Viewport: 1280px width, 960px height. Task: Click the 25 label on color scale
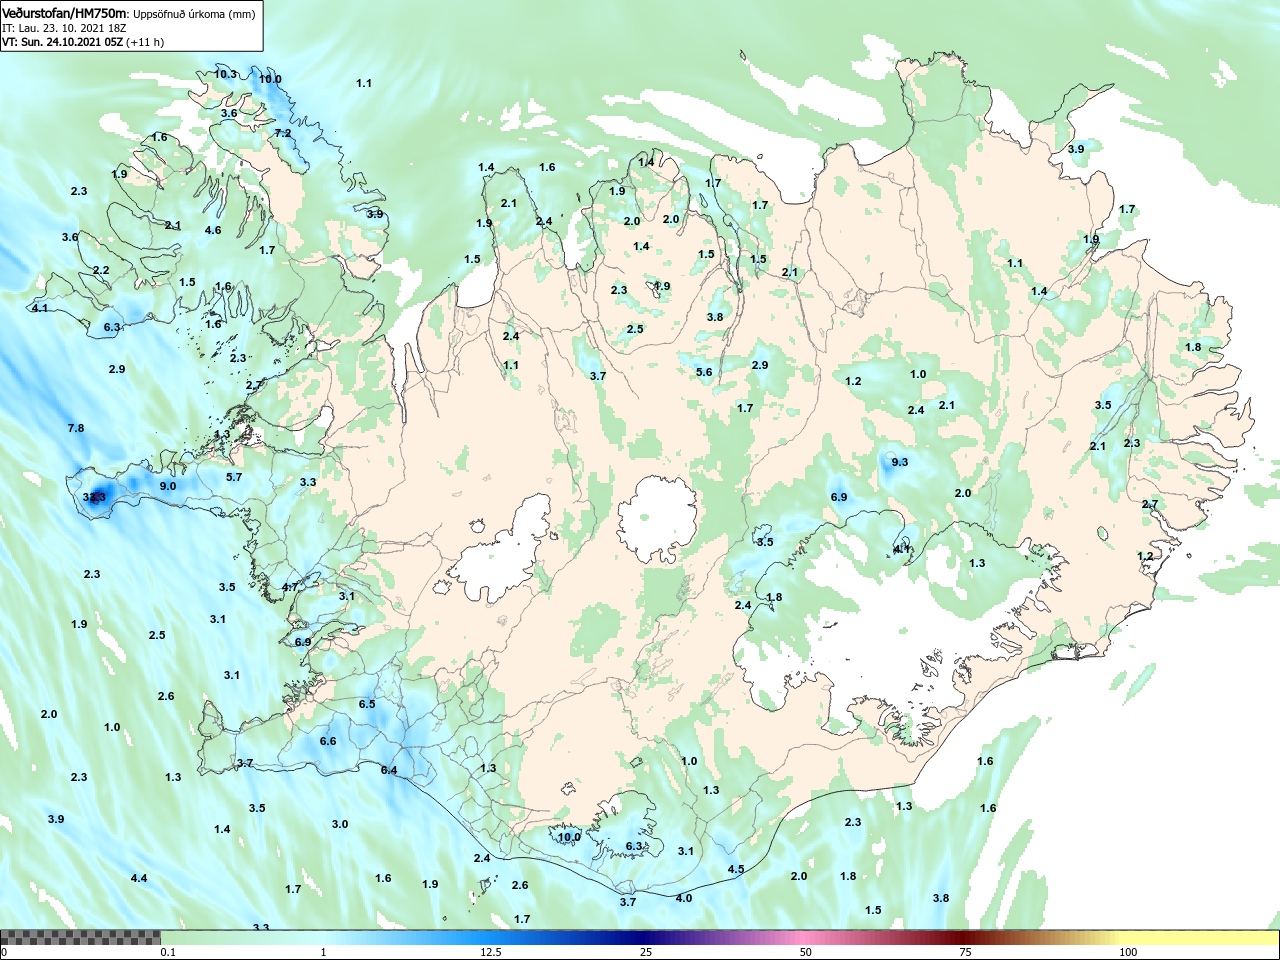pos(646,952)
